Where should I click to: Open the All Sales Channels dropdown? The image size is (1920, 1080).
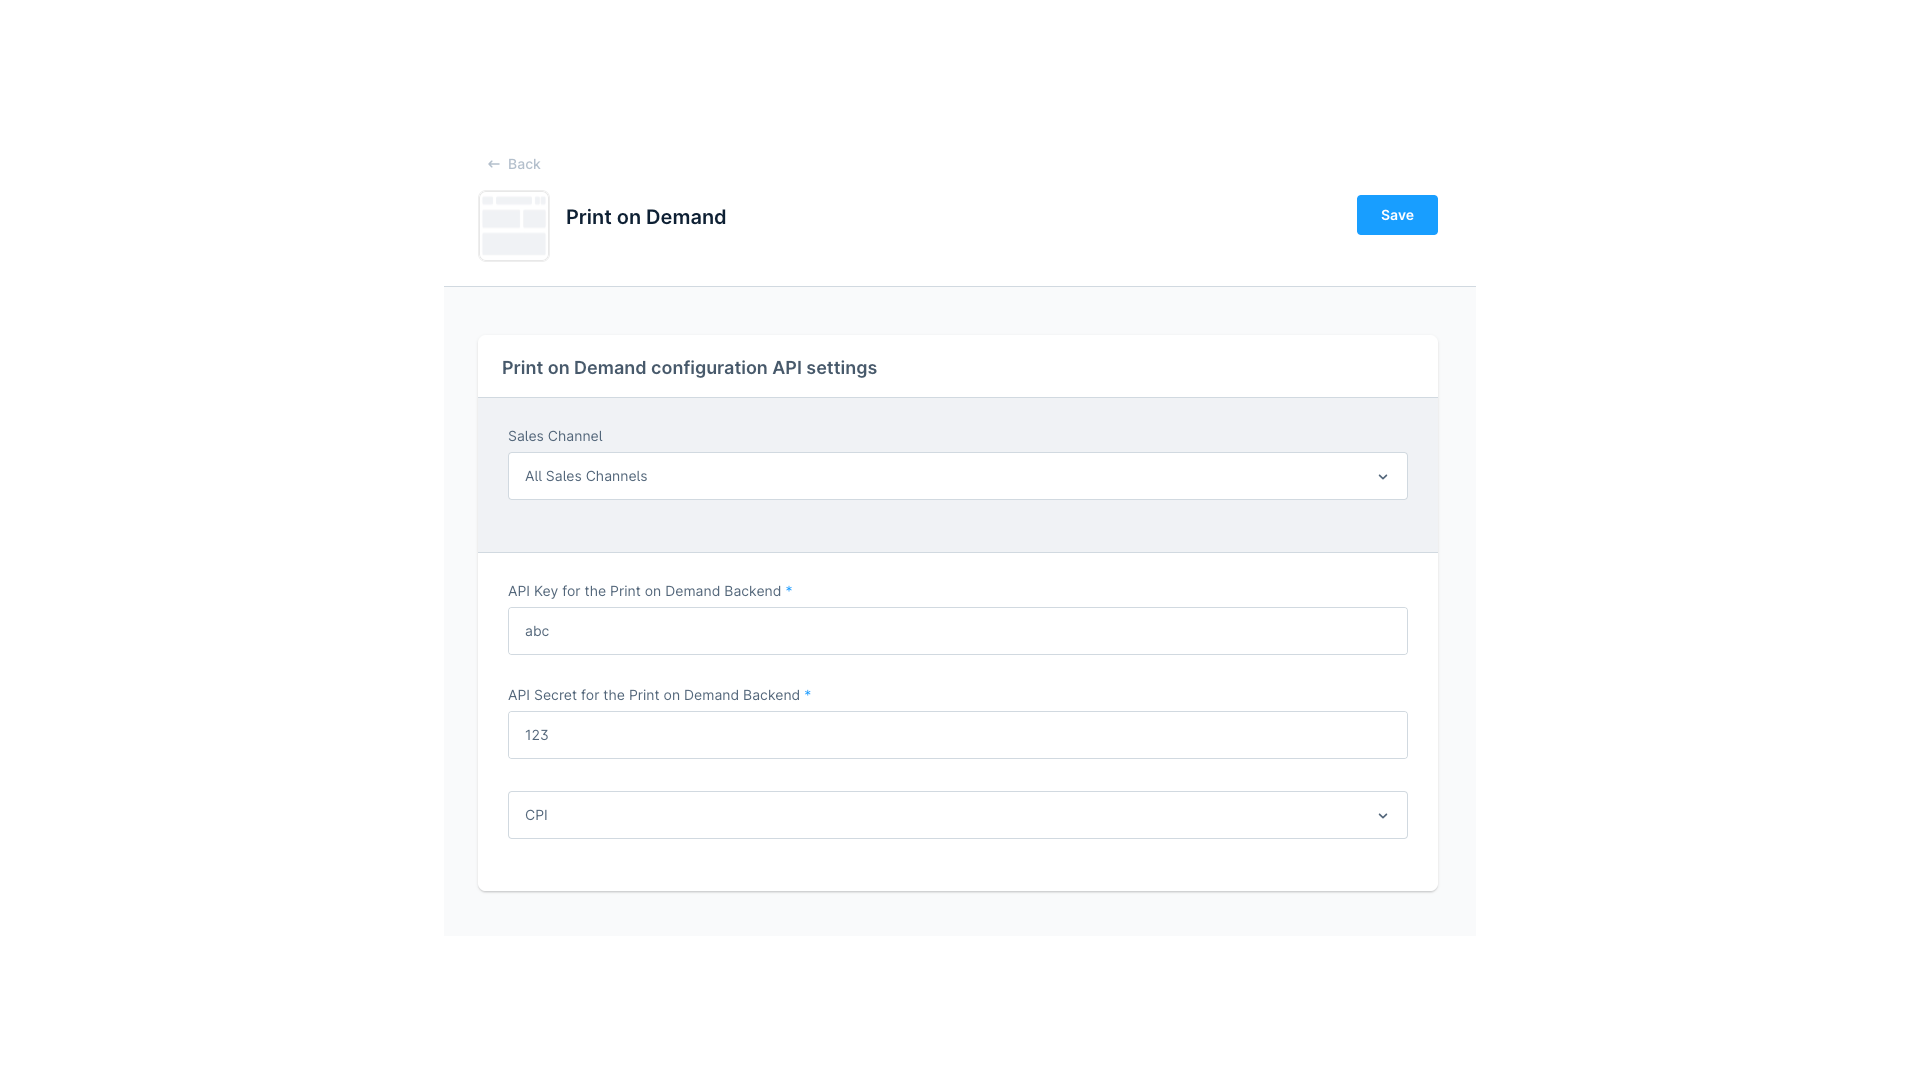958,476
